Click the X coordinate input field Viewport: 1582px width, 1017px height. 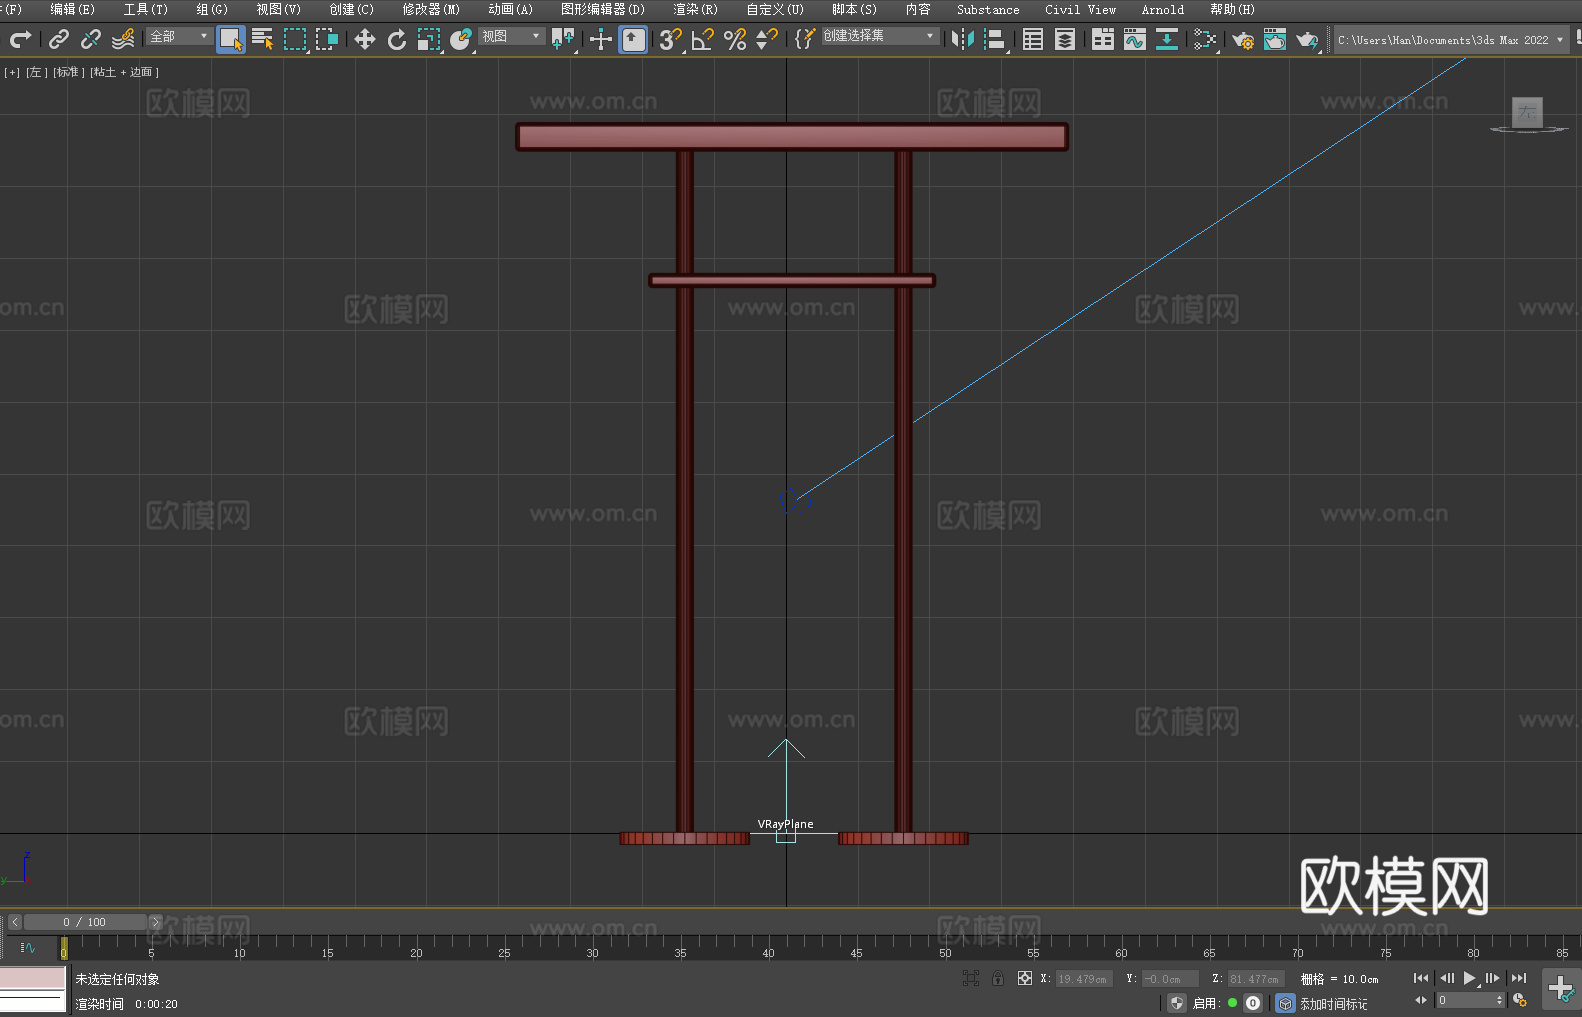click(1083, 979)
